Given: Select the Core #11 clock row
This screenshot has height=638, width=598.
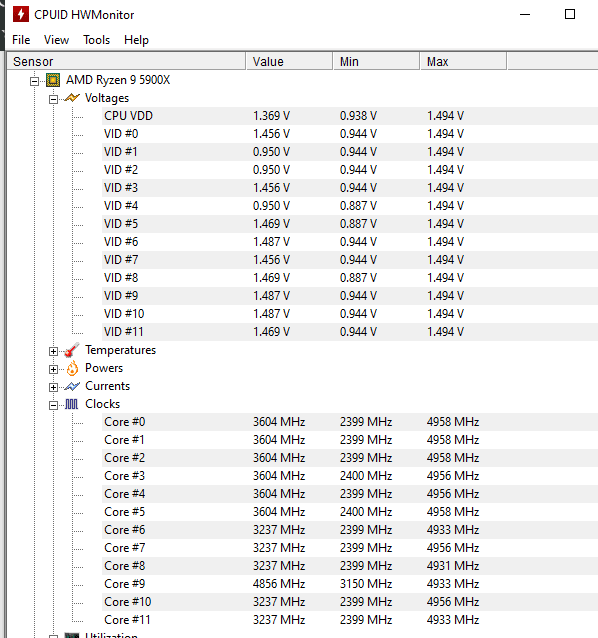Looking at the screenshot, I should 350,620.
